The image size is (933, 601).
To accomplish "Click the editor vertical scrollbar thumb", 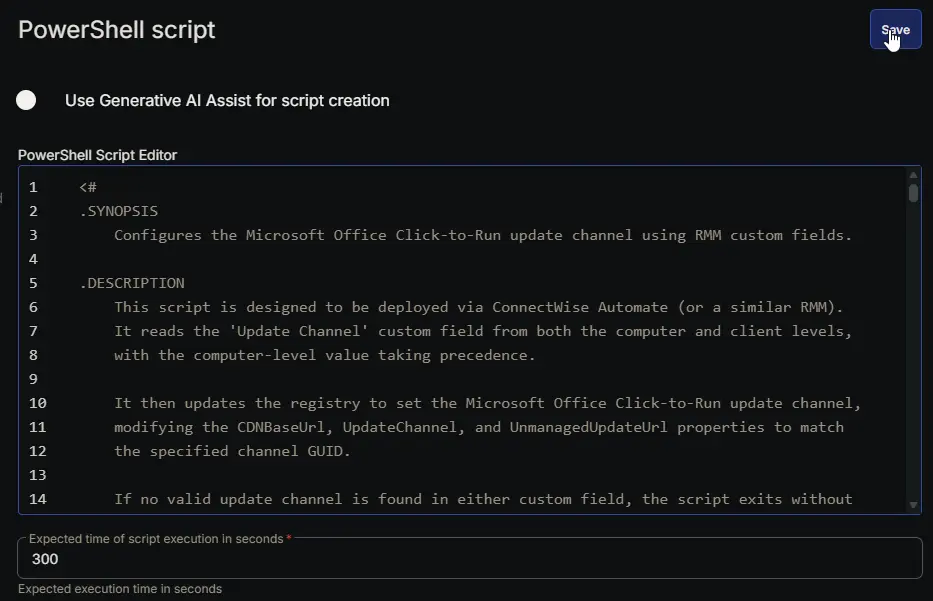I will 913,193.
